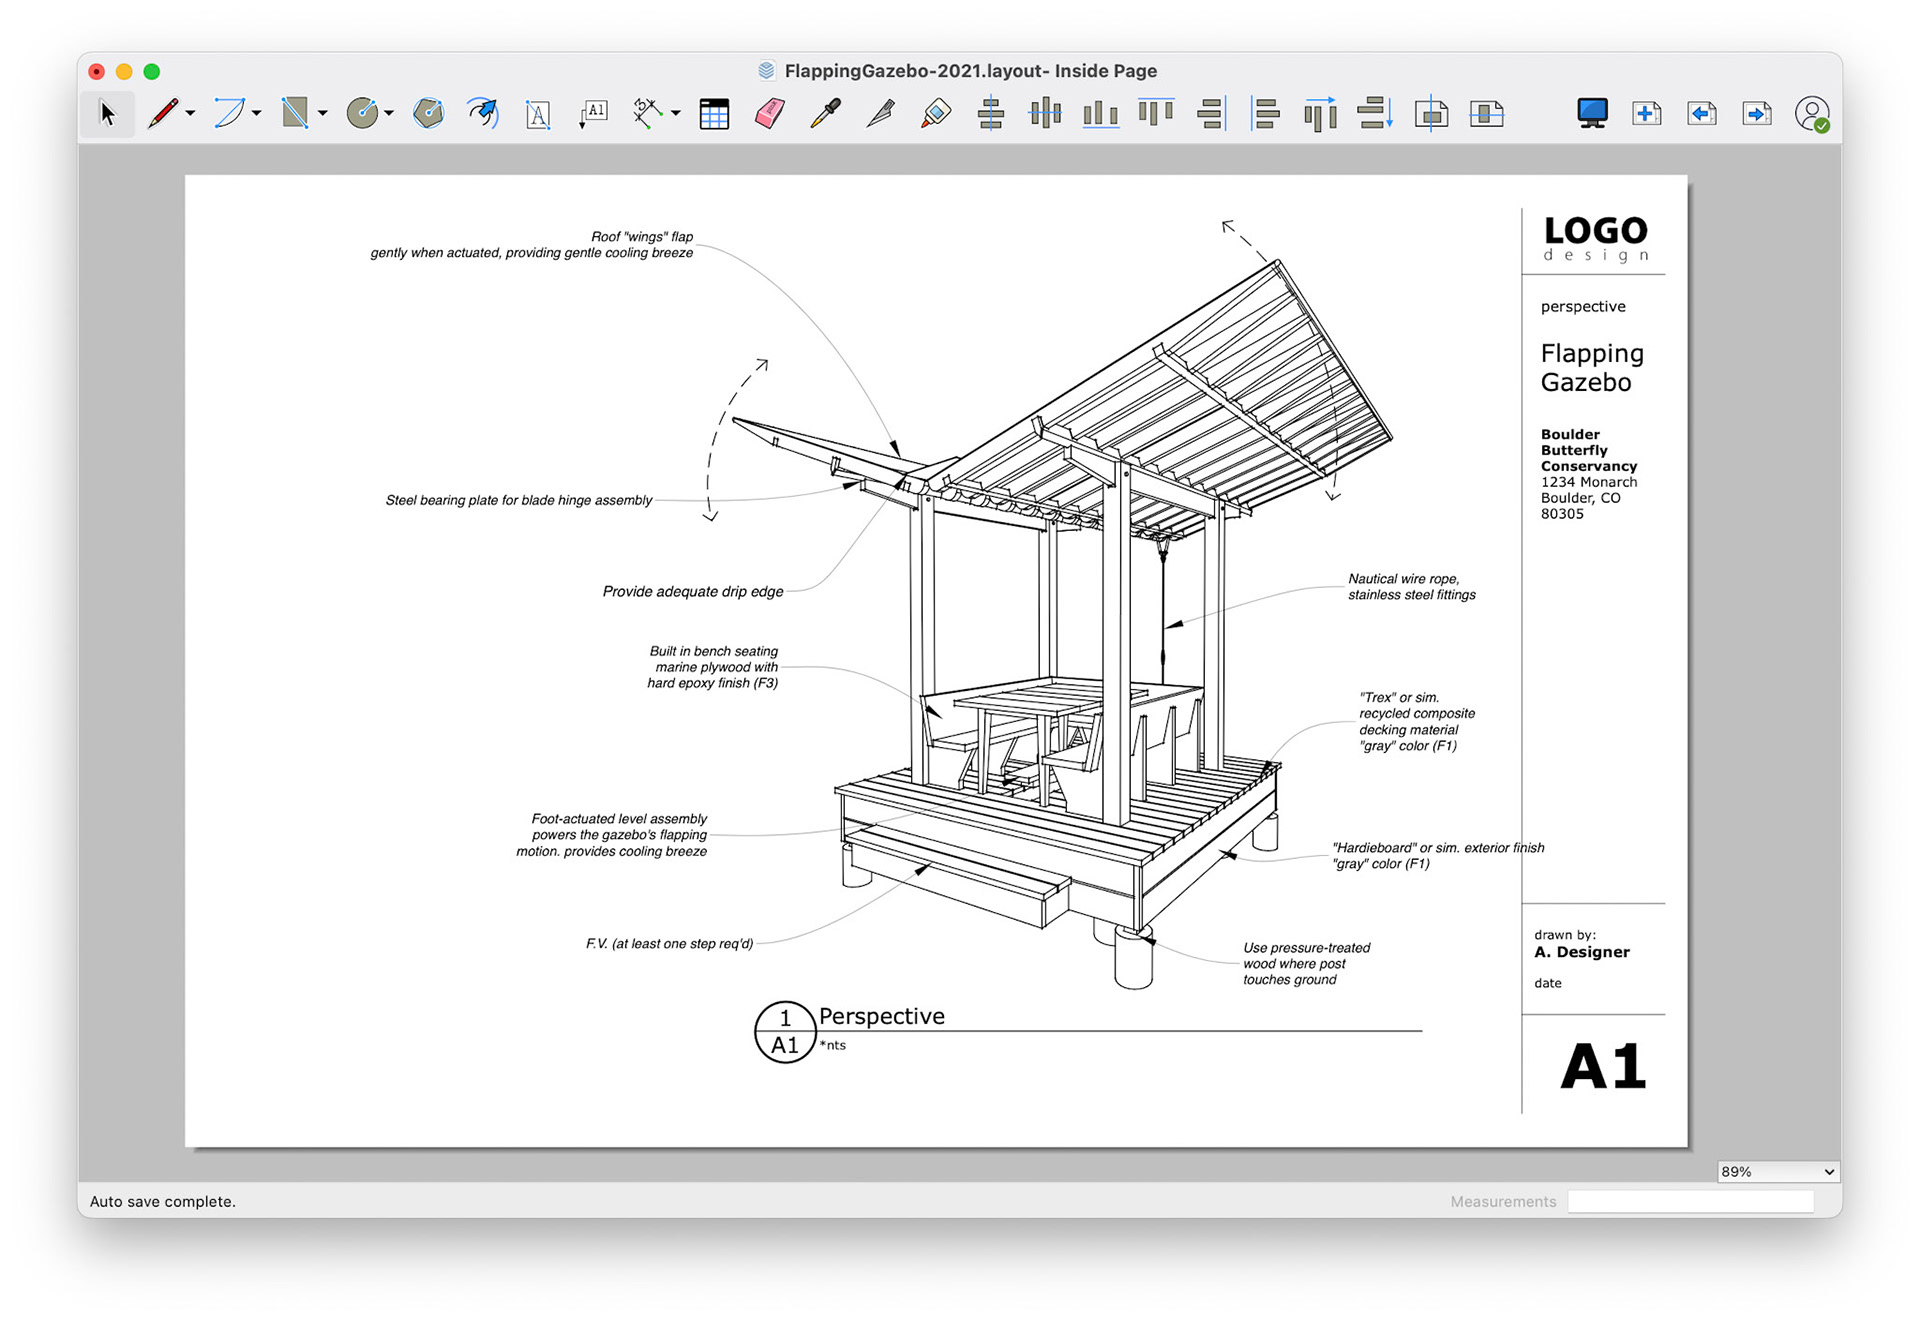
Task: Open the 89% zoom level dropdown
Action: point(1777,1171)
